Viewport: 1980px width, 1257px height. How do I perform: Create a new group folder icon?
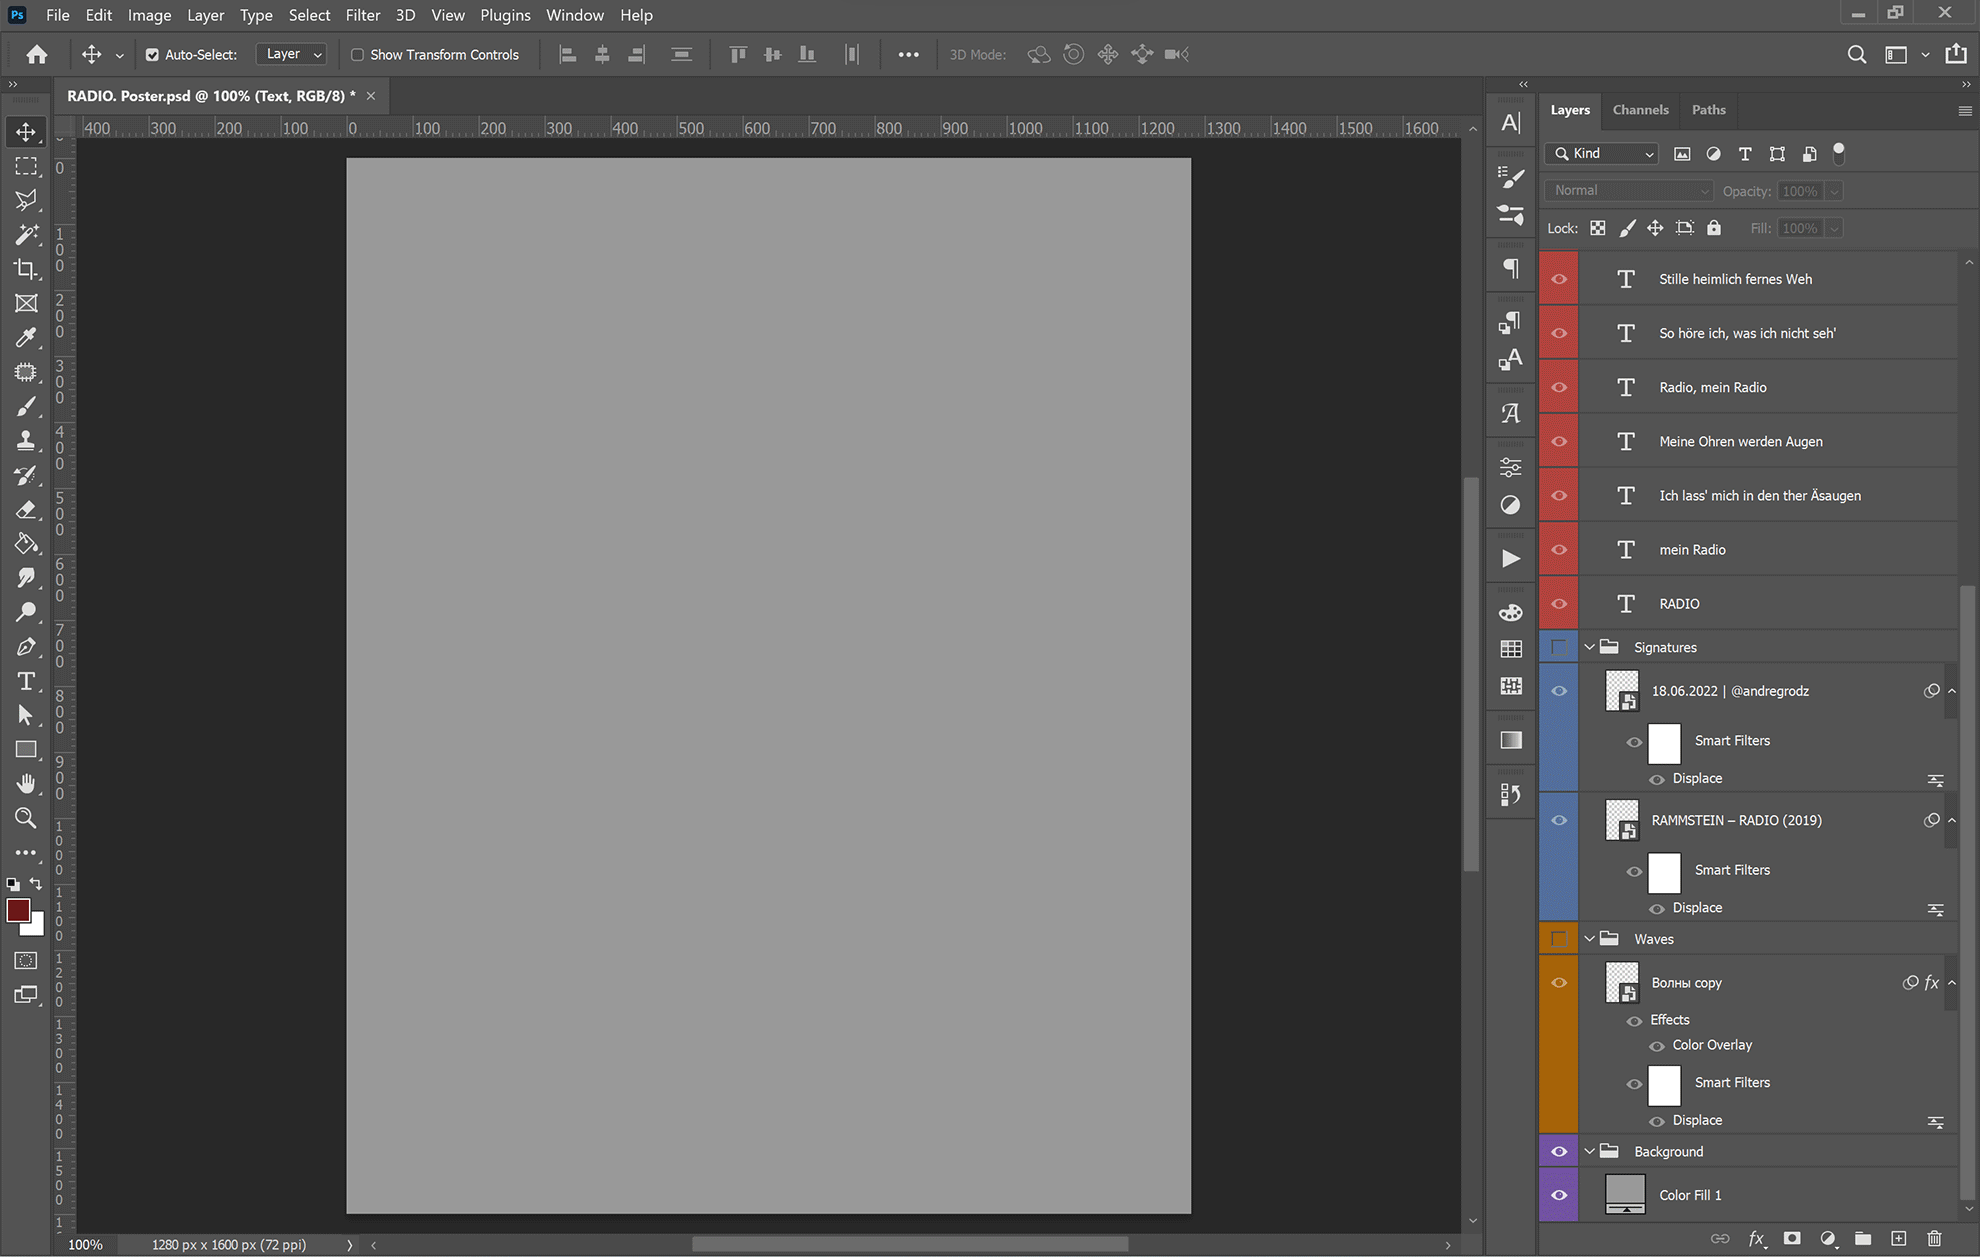1863,1238
